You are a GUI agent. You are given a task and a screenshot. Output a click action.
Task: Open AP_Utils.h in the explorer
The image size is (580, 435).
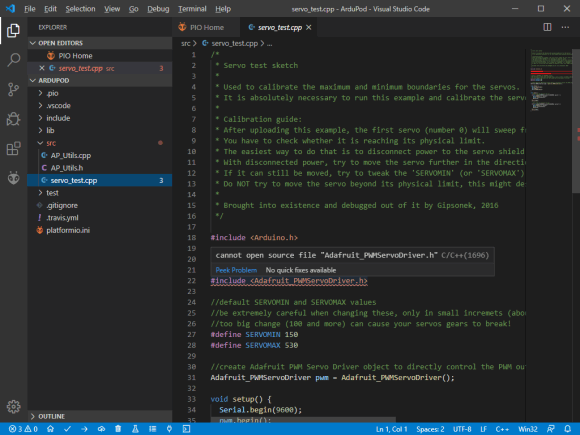tap(100, 168)
